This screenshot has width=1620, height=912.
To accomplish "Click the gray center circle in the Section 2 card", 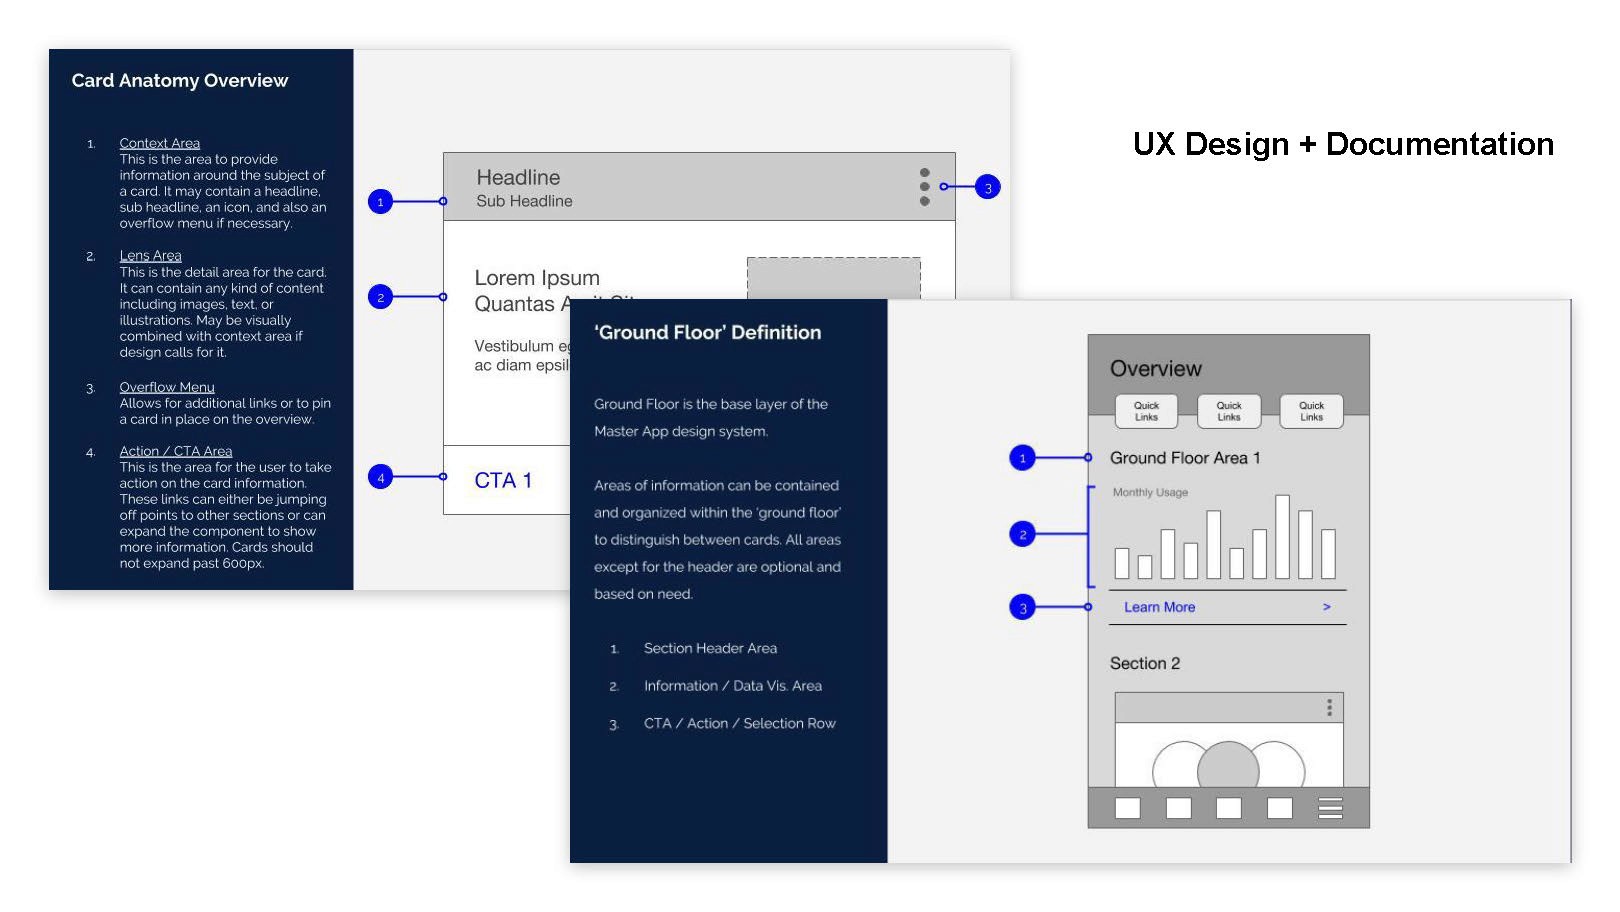I will (x=1228, y=768).
